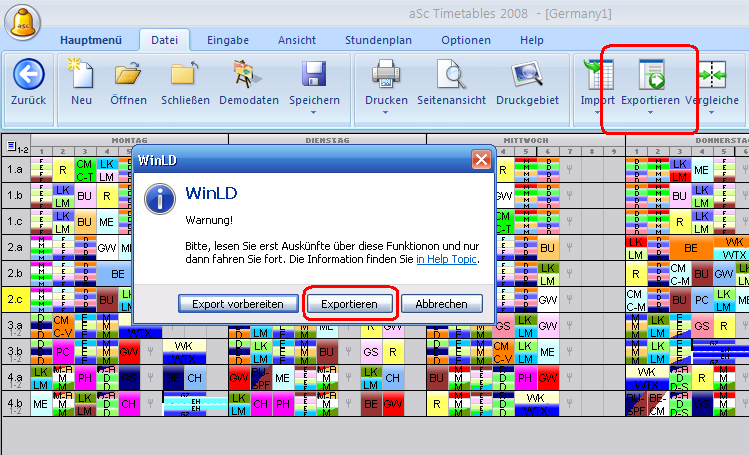The height and width of the screenshot is (455, 749).
Task: Expand the Speichern dropdown arrow
Action: pos(313,113)
